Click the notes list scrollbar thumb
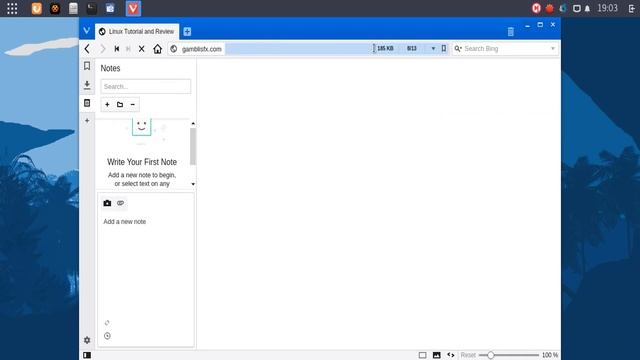 click(x=193, y=147)
